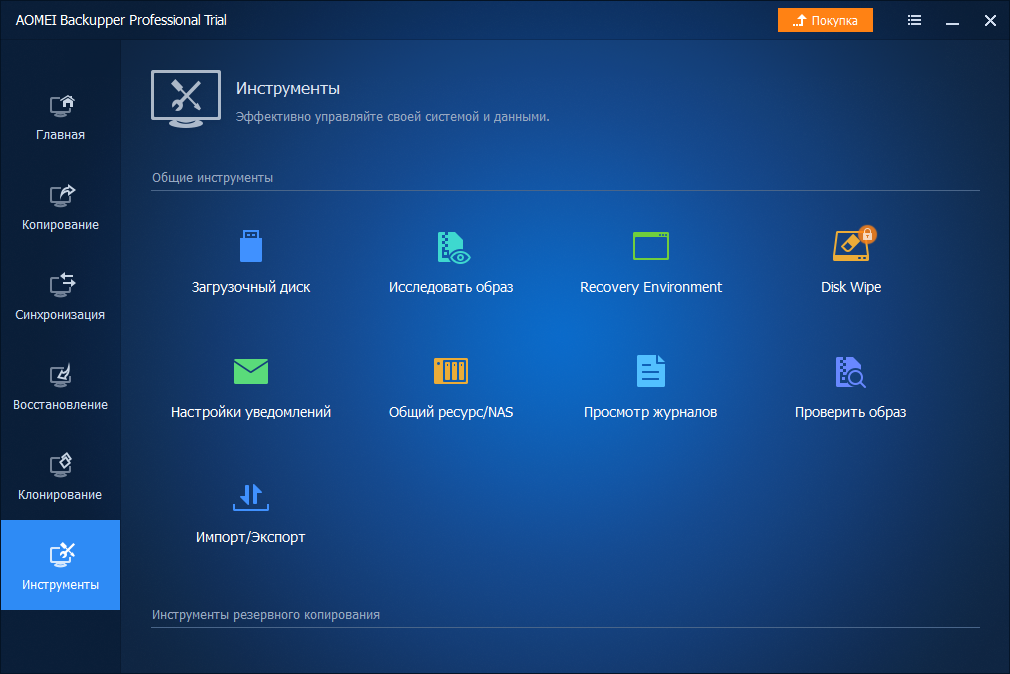Click the Импорт/Экспорт label
Image resolution: width=1010 pixels, height=674 pixels.
tap(251, 537)
